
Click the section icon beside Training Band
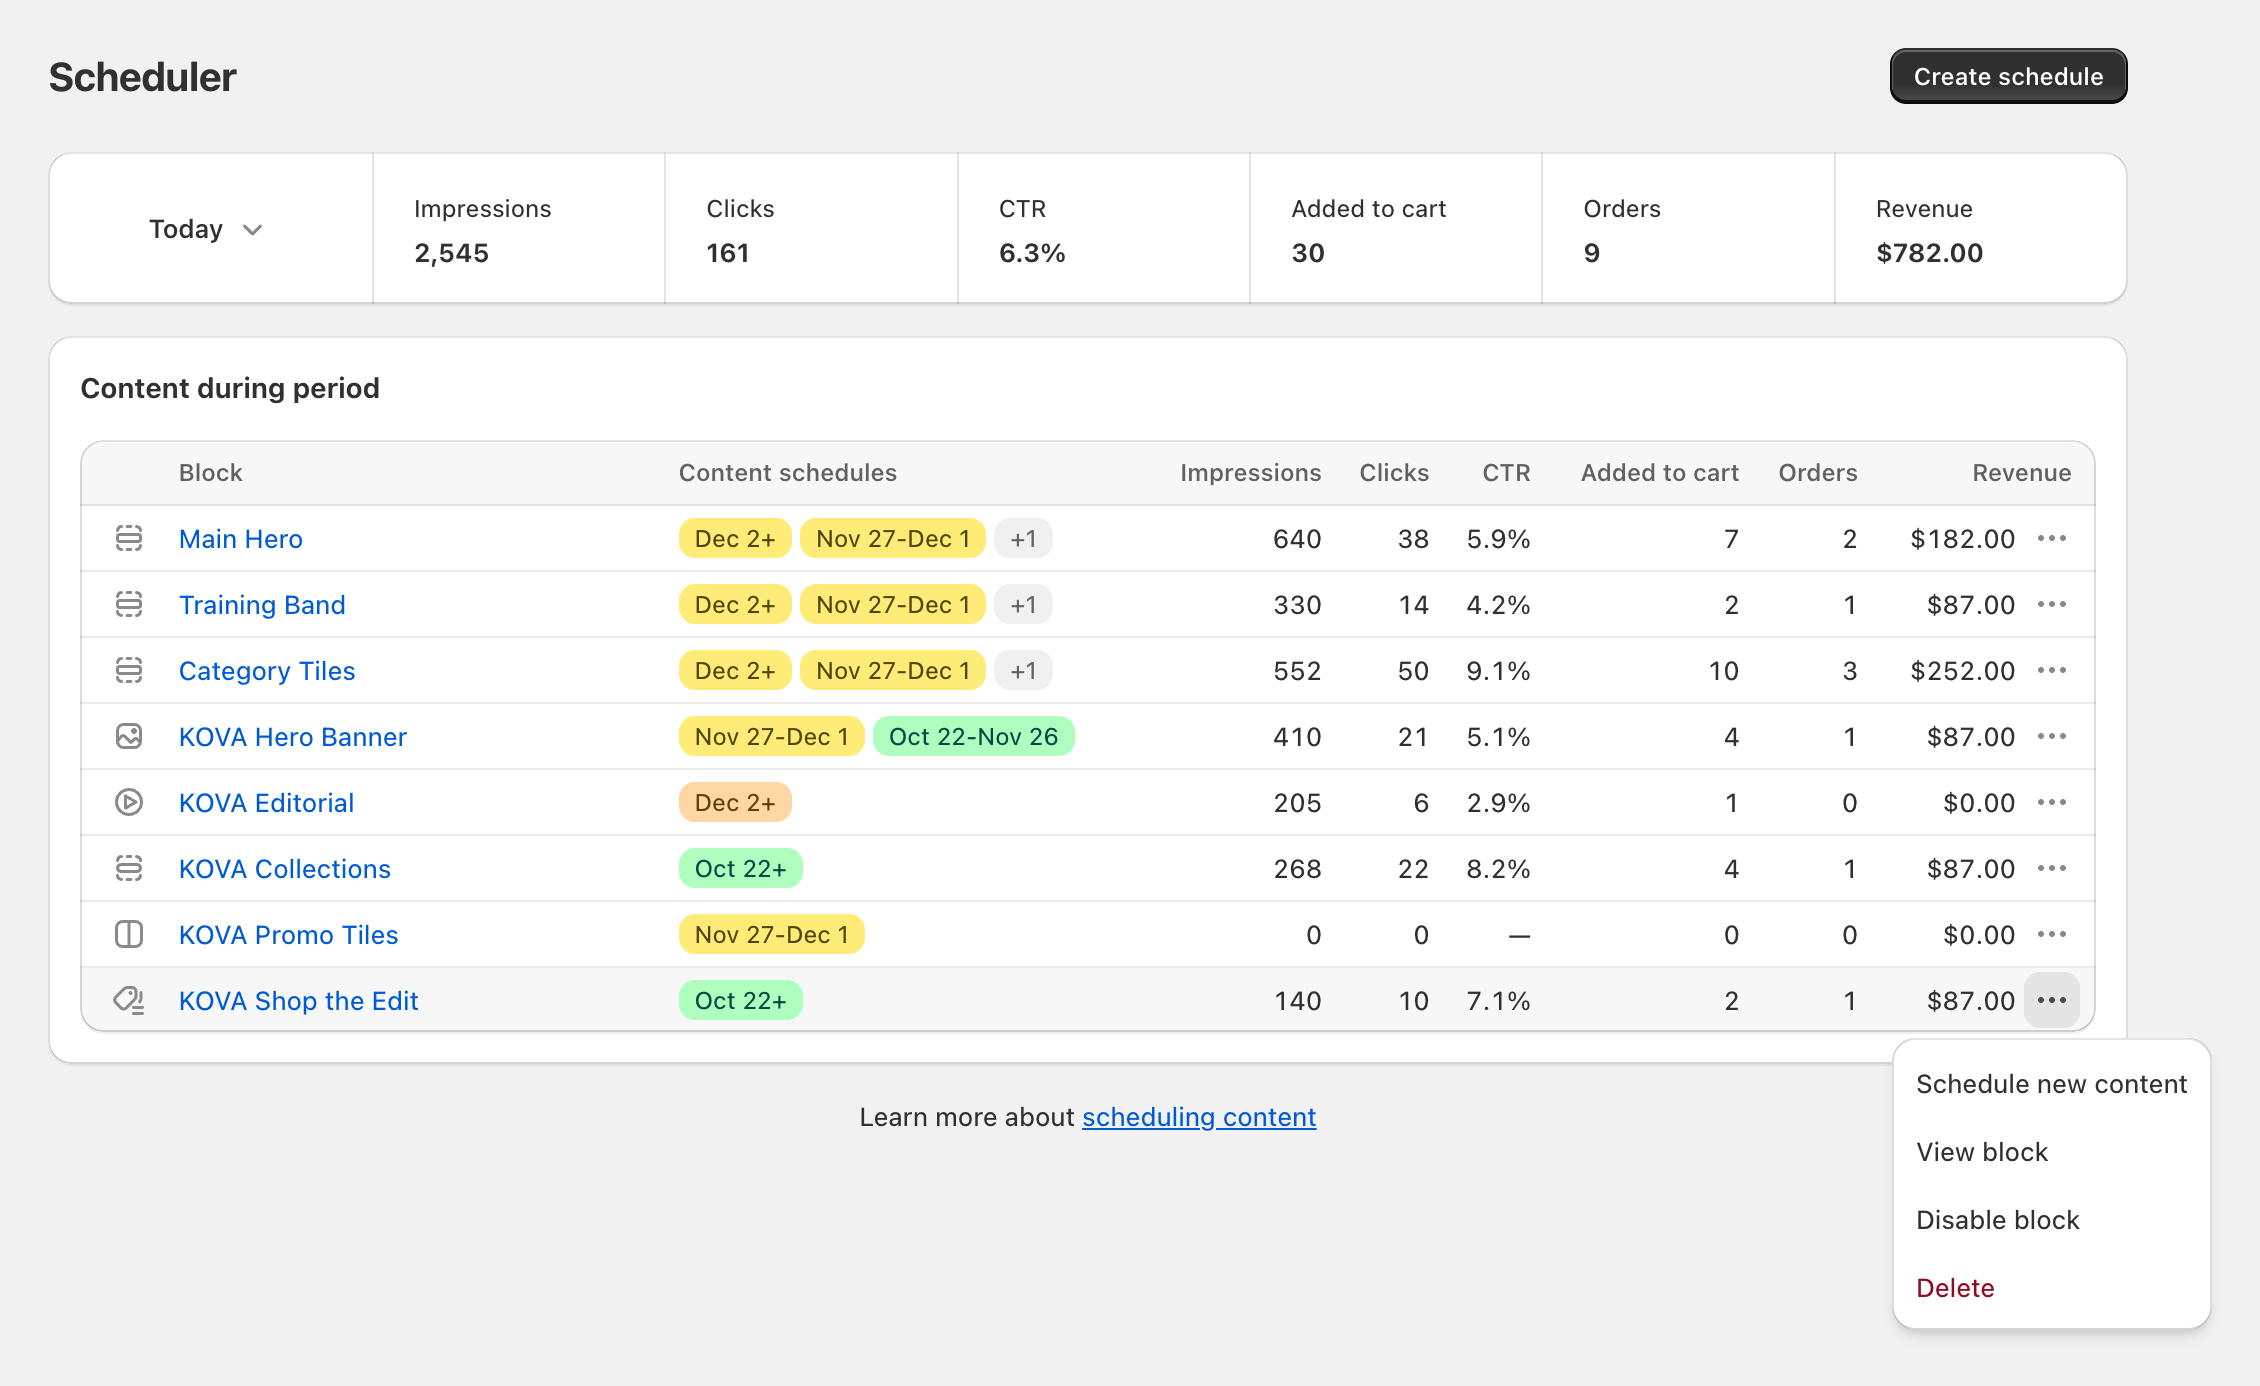click(129, 604)
